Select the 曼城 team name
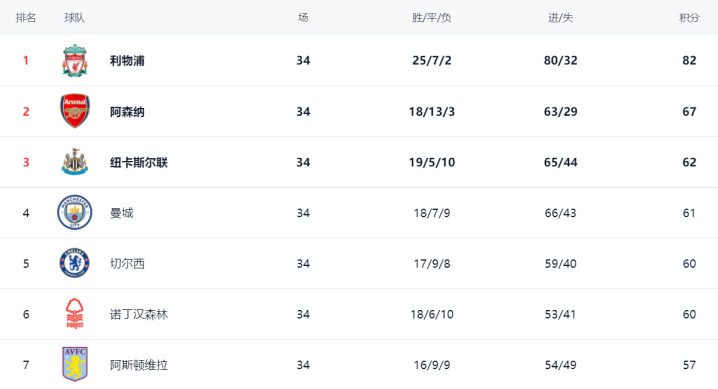This screenshot has width=718, height=389. [x=122, y=213]
